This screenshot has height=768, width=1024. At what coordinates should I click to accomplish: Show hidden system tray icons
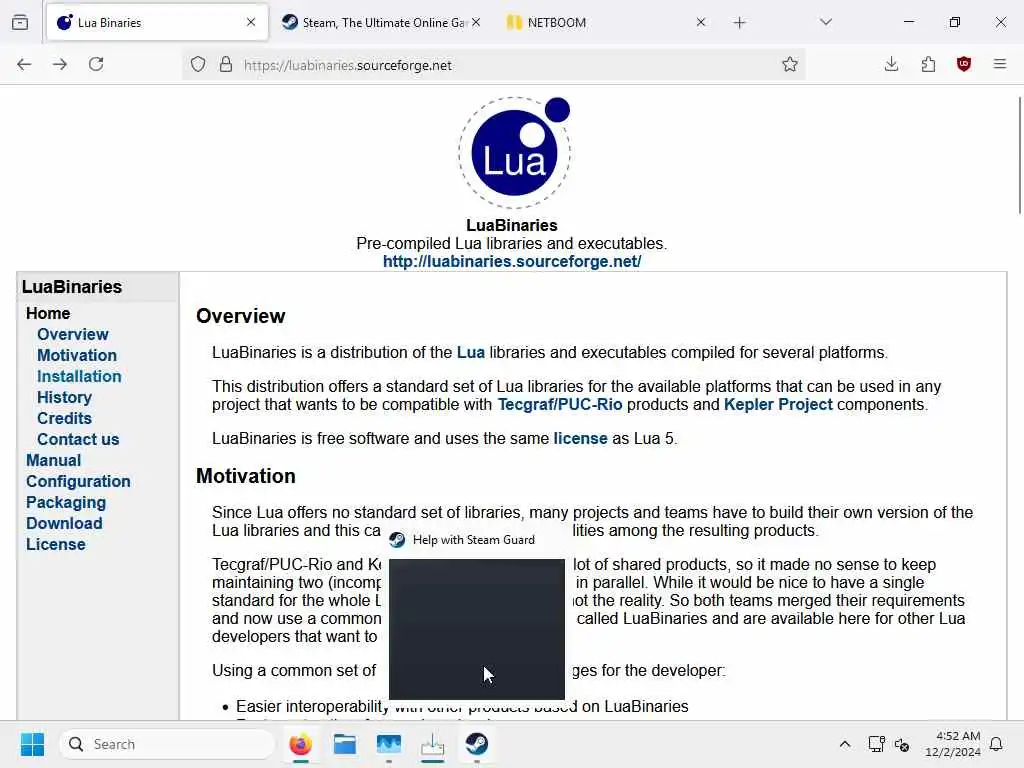[844, 744]
